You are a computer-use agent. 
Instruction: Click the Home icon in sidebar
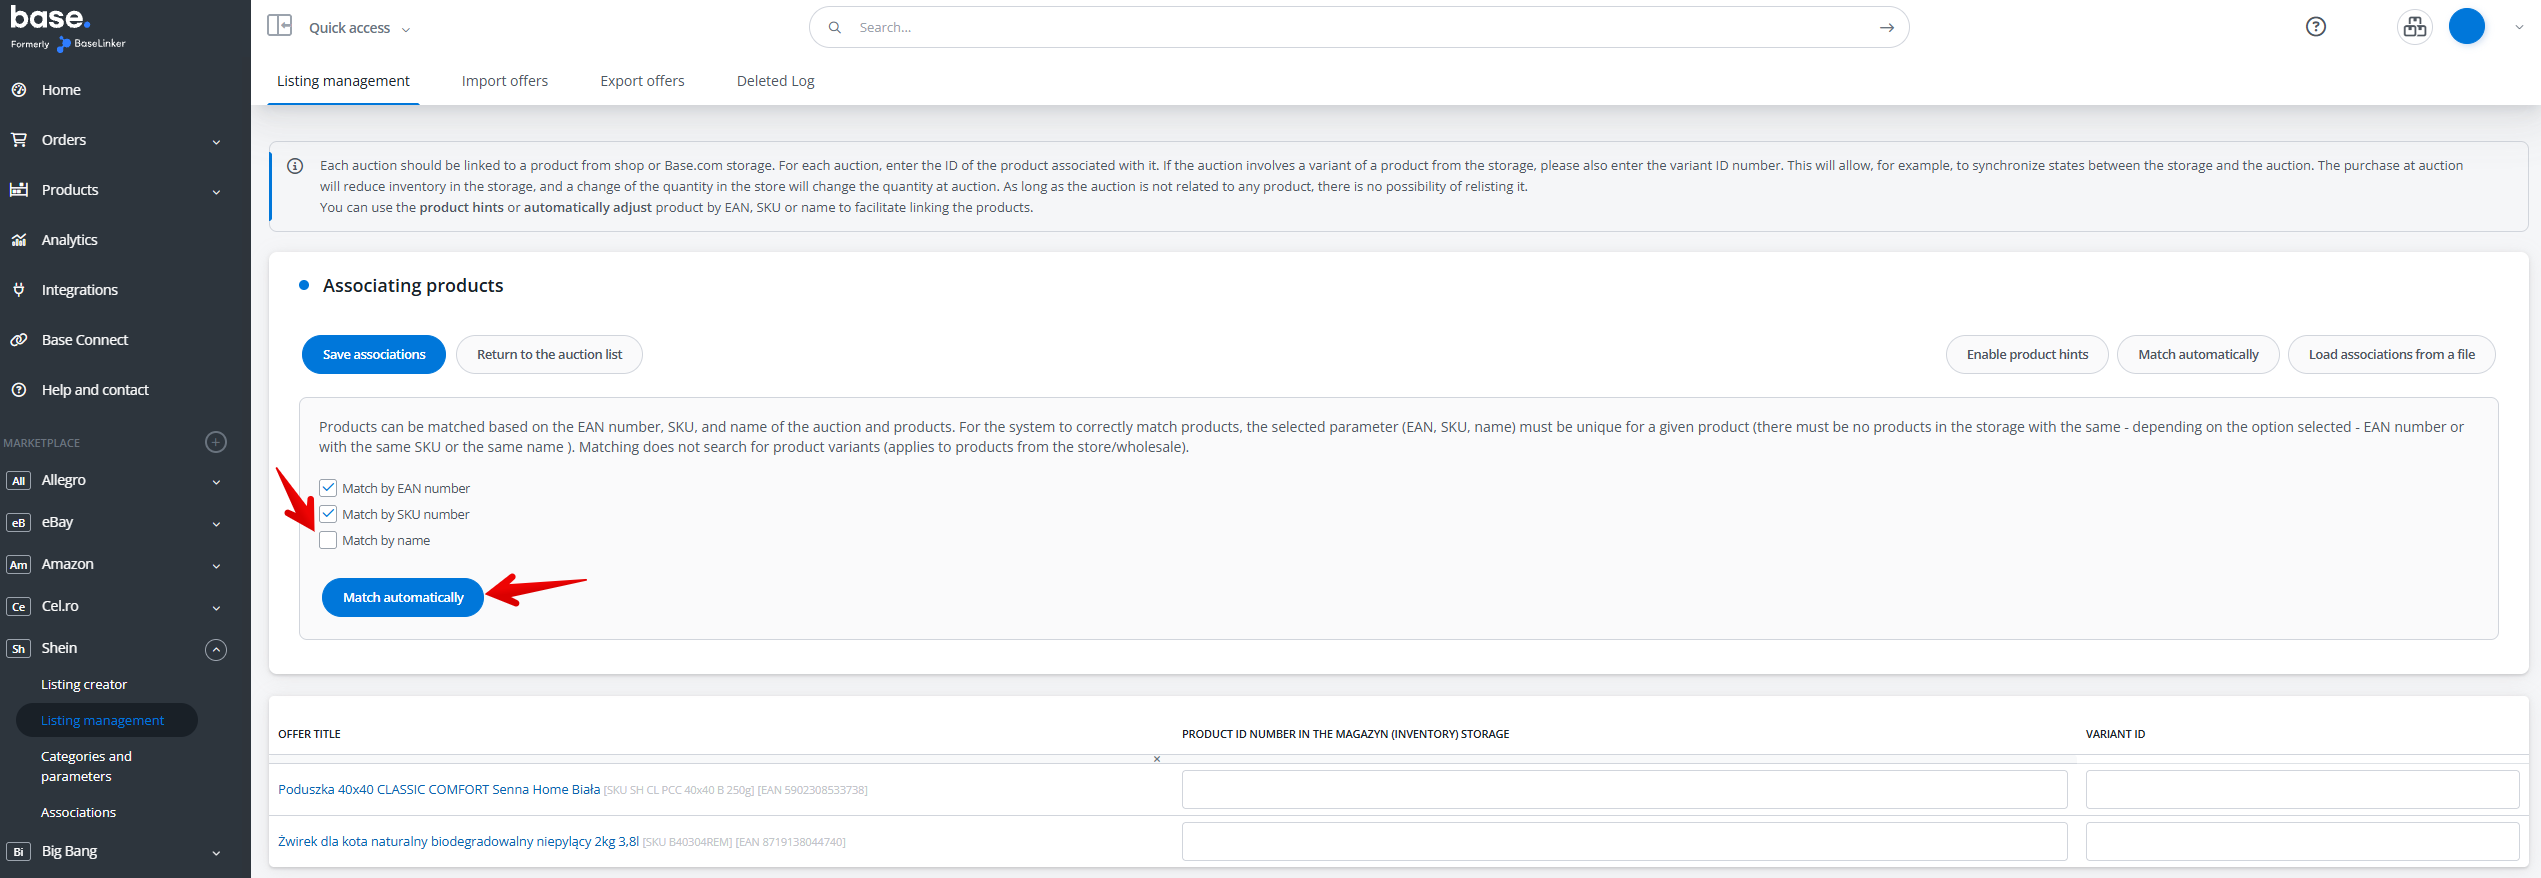coord(19,90)
